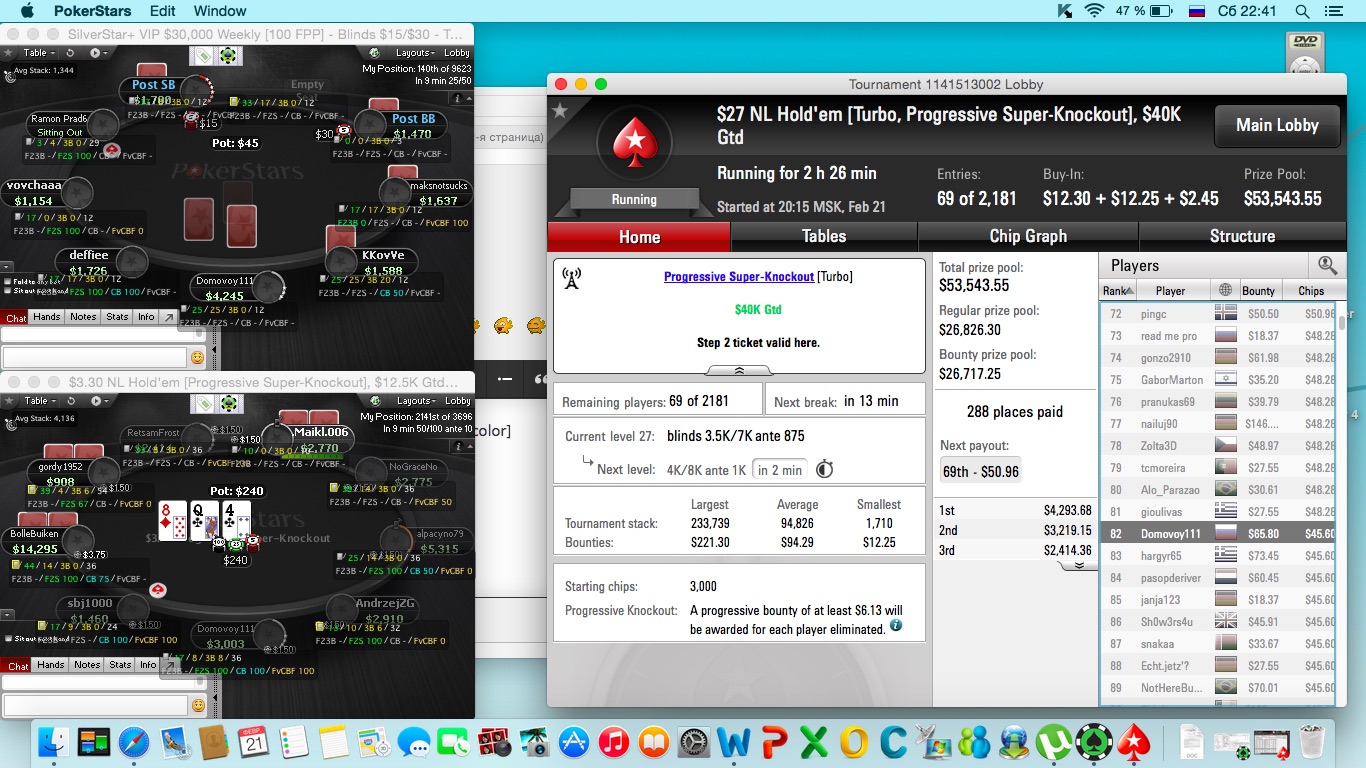Click the green chip icon in SilverStar+ table
The height and width of the screenshot is (768, 1366).
click(x=228, y=56)
